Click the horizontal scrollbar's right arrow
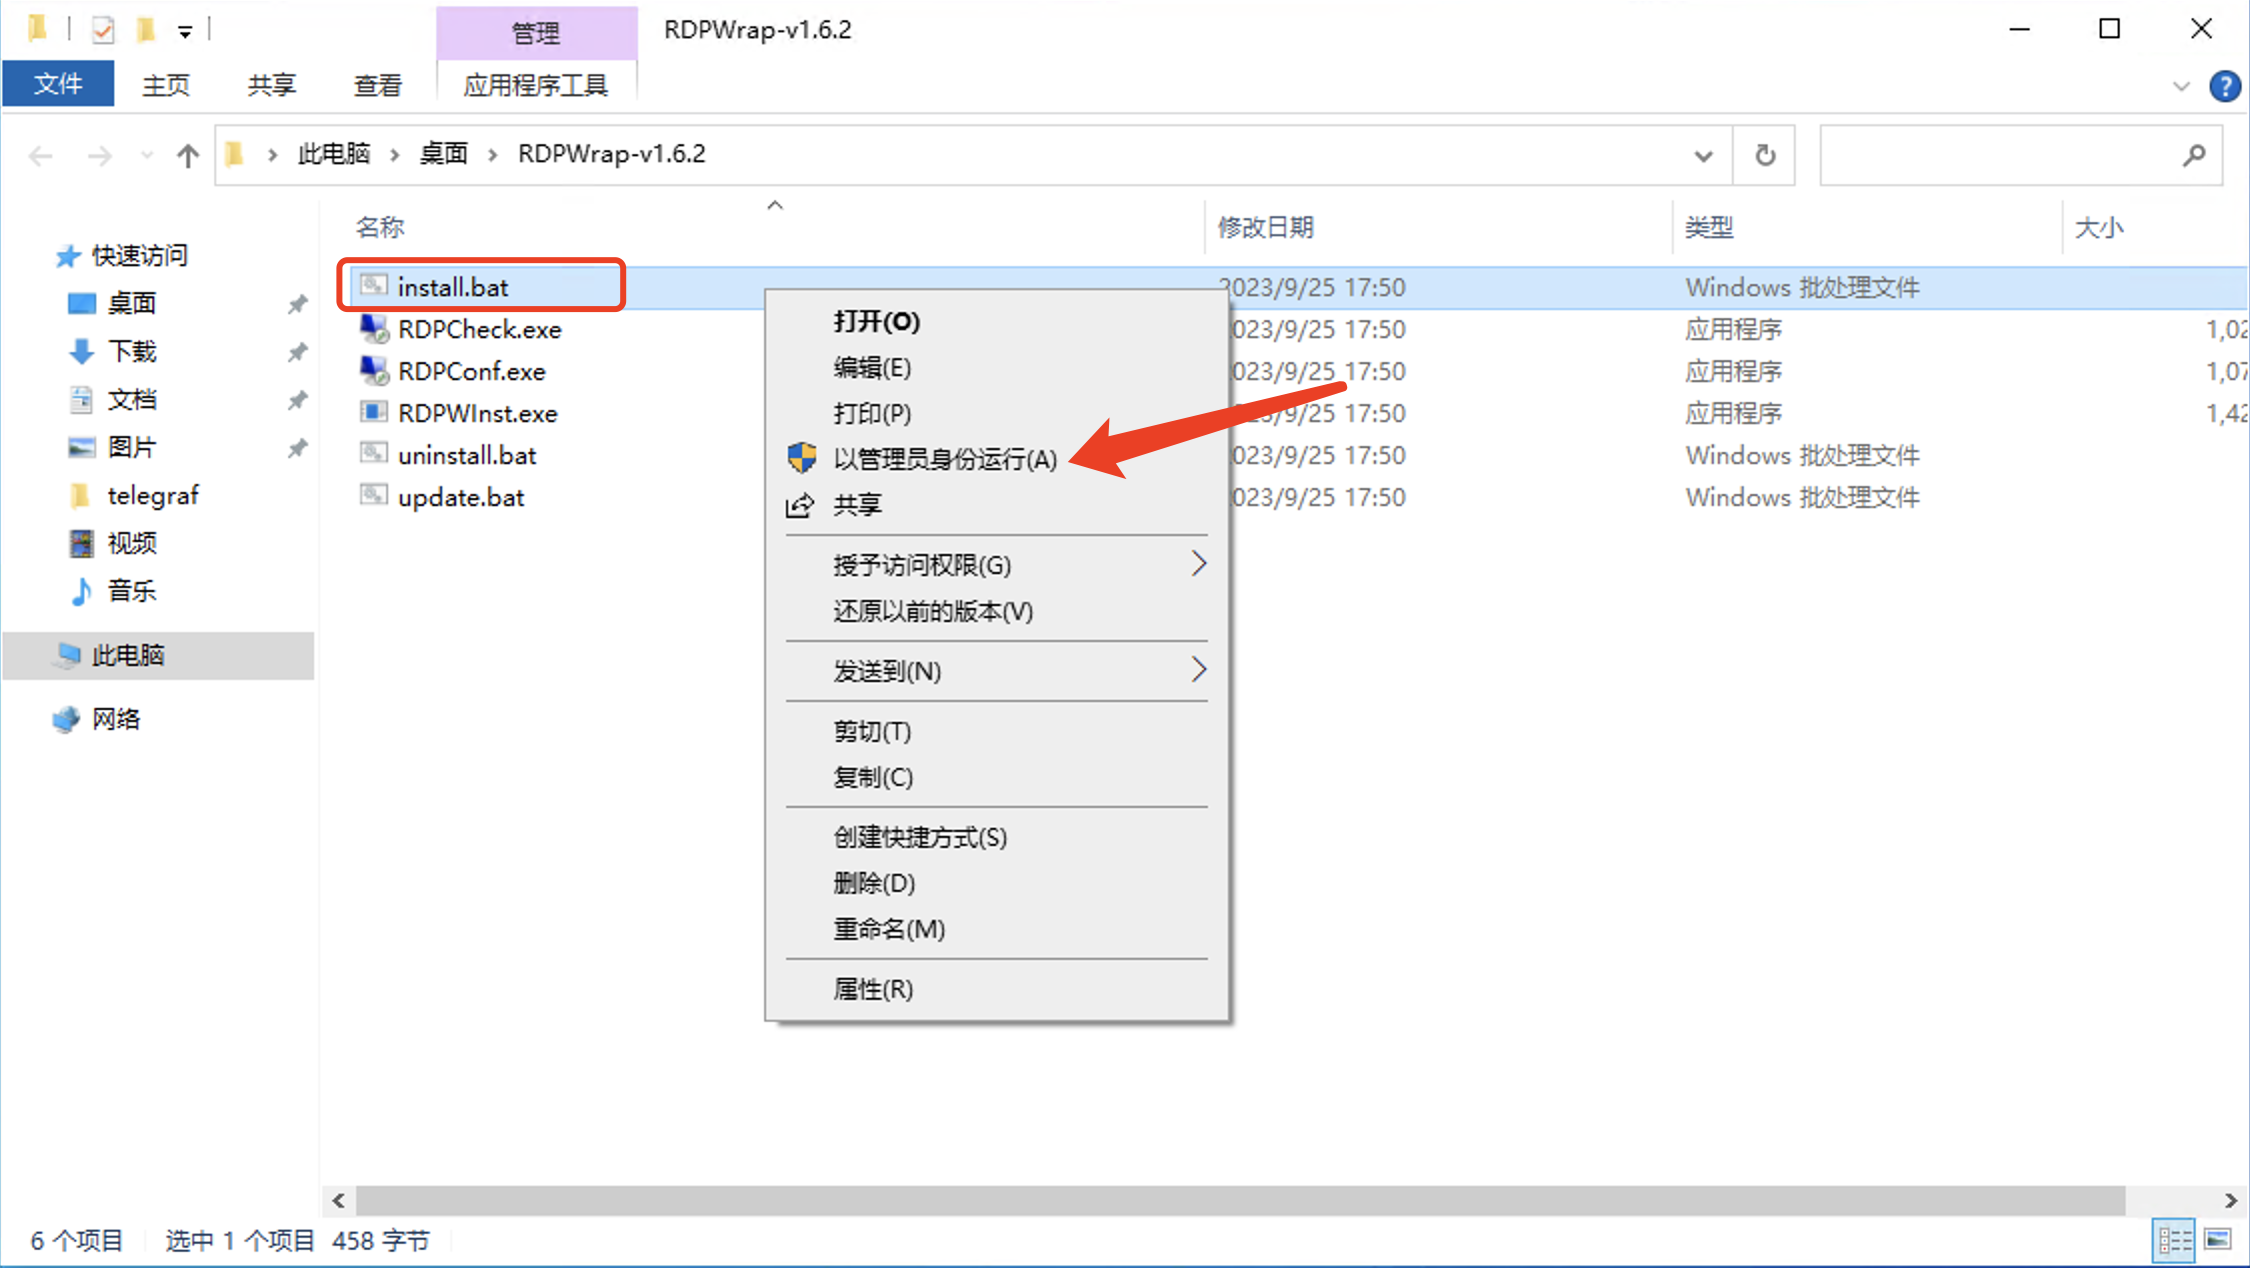Screen dimensions: 2250x1268 2231,1200
